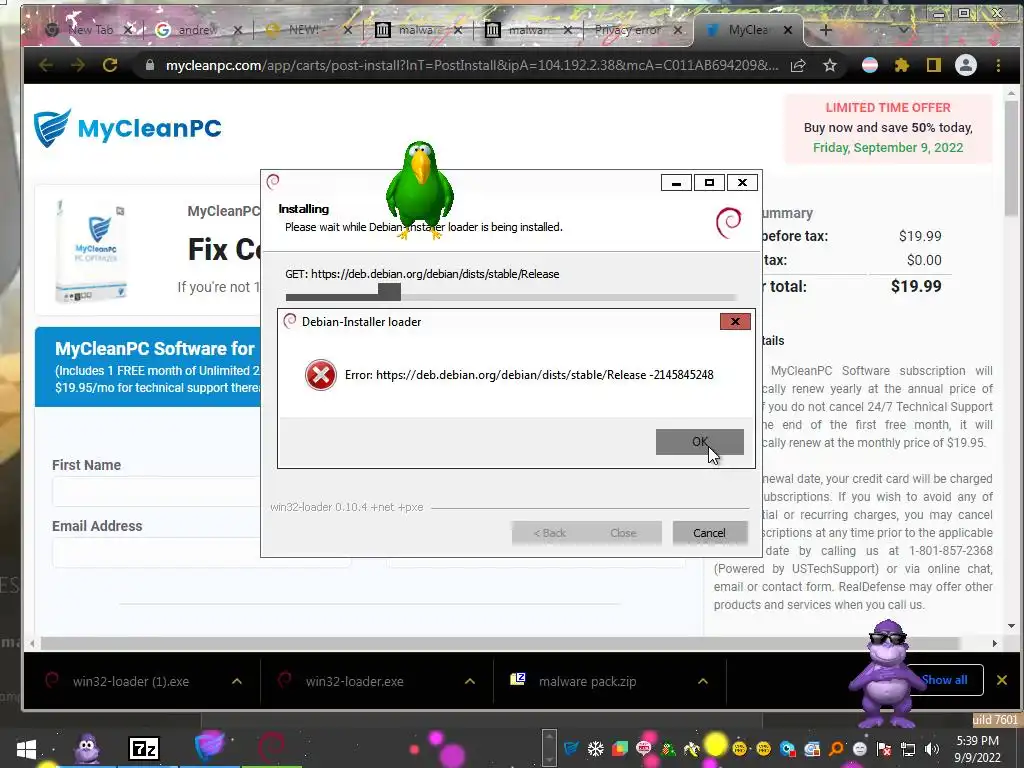This screenshot has width=1024, height=768.
Task: Toggle the browser side panel
Action: [934, 65]
